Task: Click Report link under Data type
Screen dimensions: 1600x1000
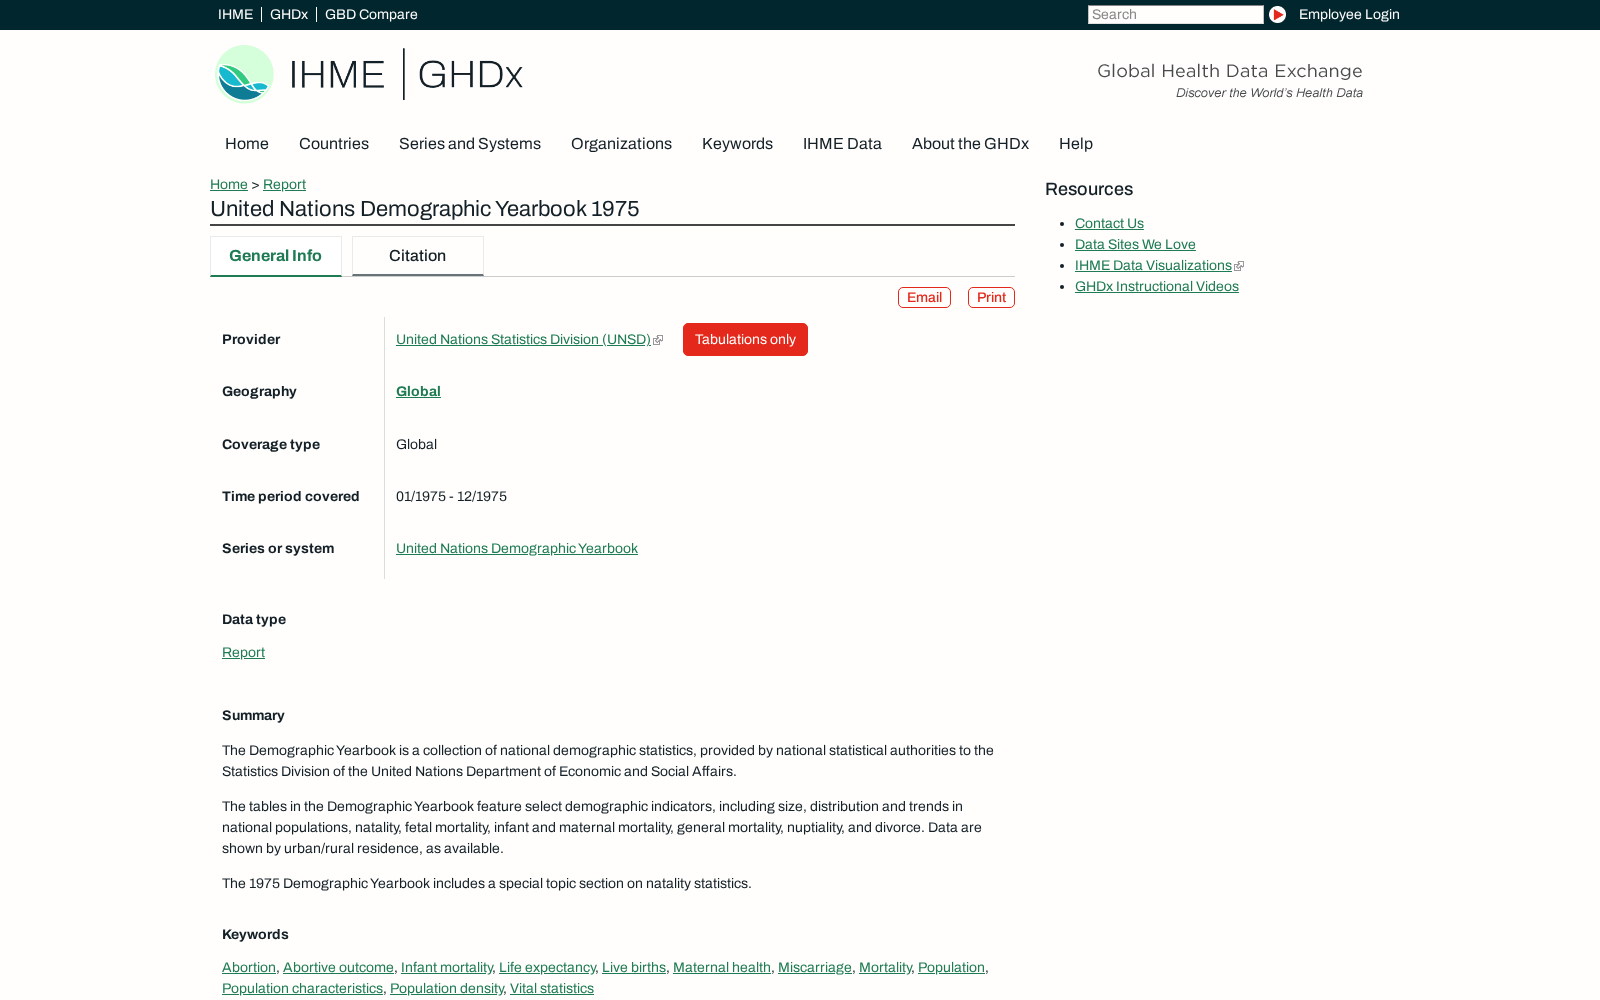Action: 243,652
